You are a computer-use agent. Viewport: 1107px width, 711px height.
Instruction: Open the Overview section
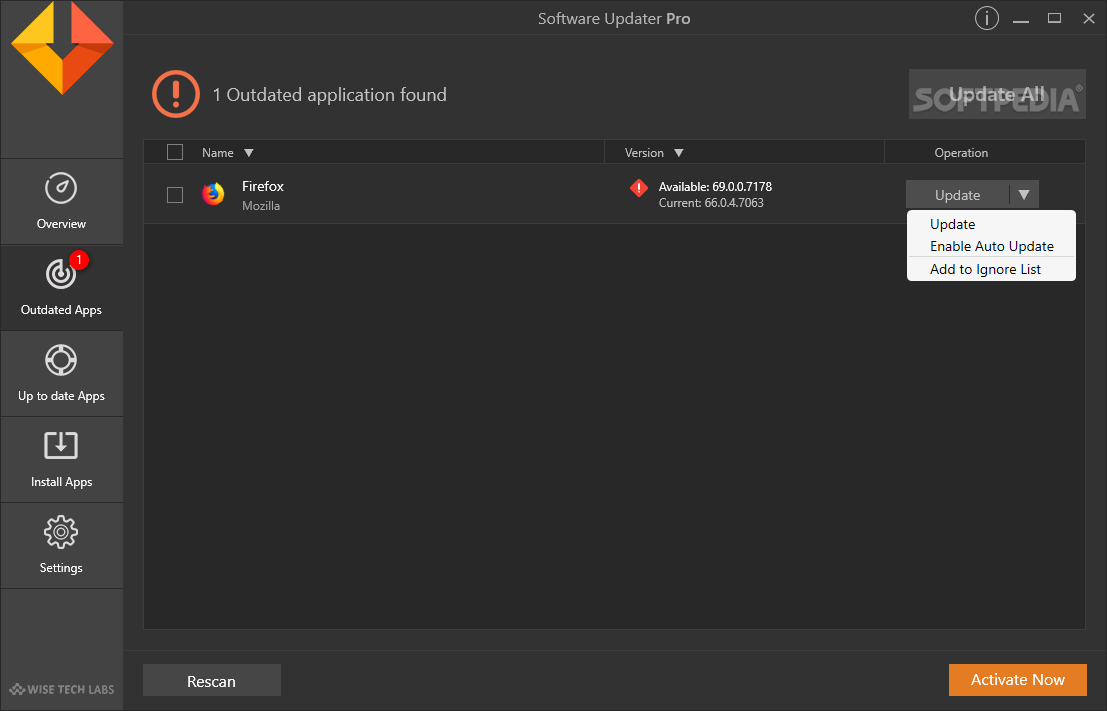(61, 202)
